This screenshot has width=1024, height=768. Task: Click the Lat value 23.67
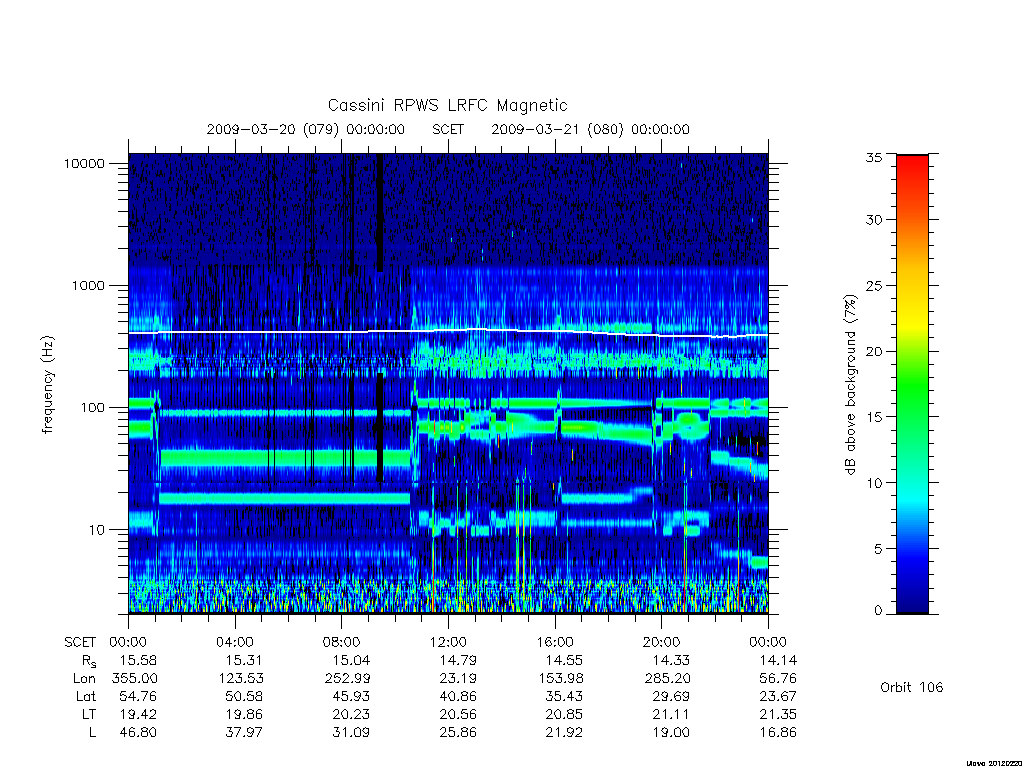coord(778,697)
